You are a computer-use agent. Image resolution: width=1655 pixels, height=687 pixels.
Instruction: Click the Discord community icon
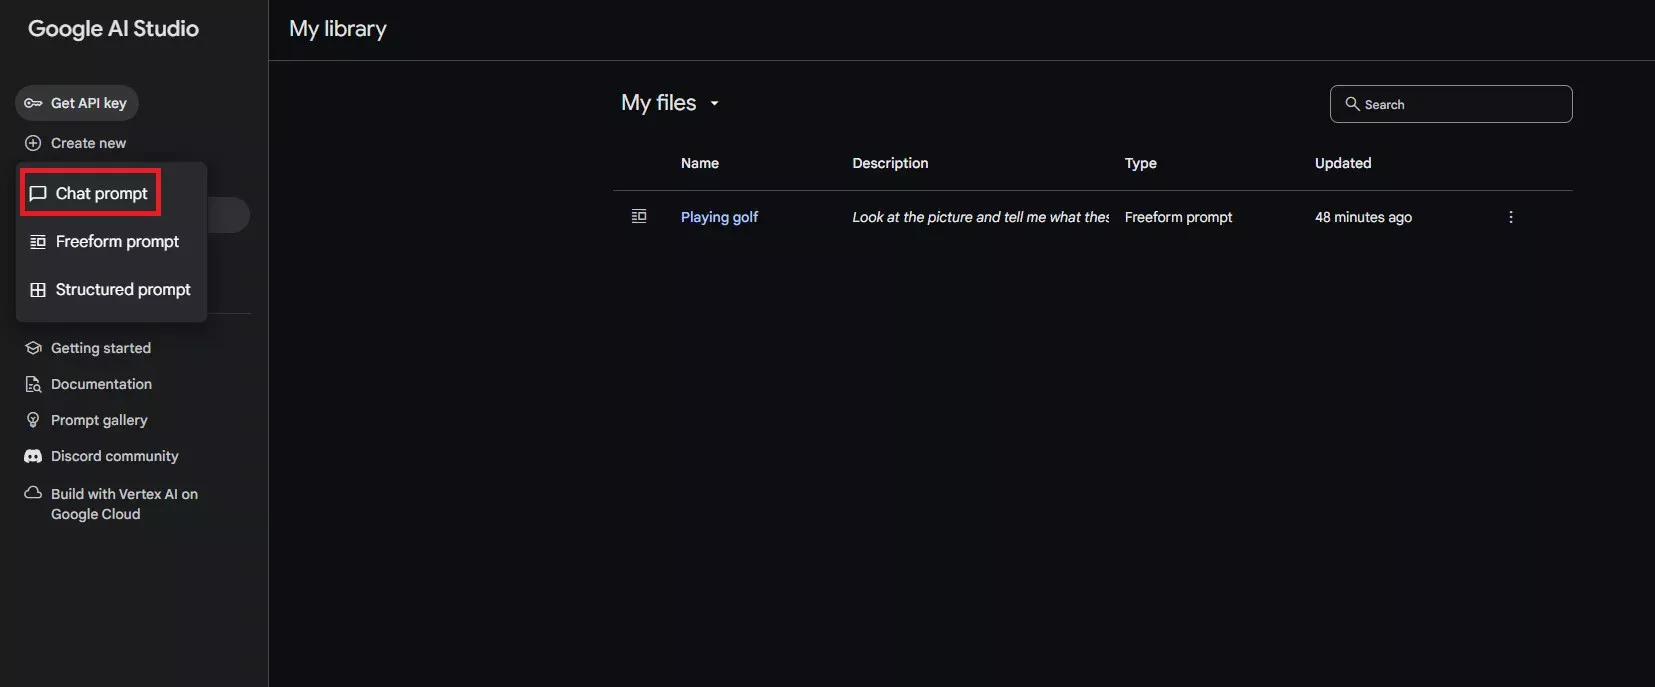click(x=33, y=456)
